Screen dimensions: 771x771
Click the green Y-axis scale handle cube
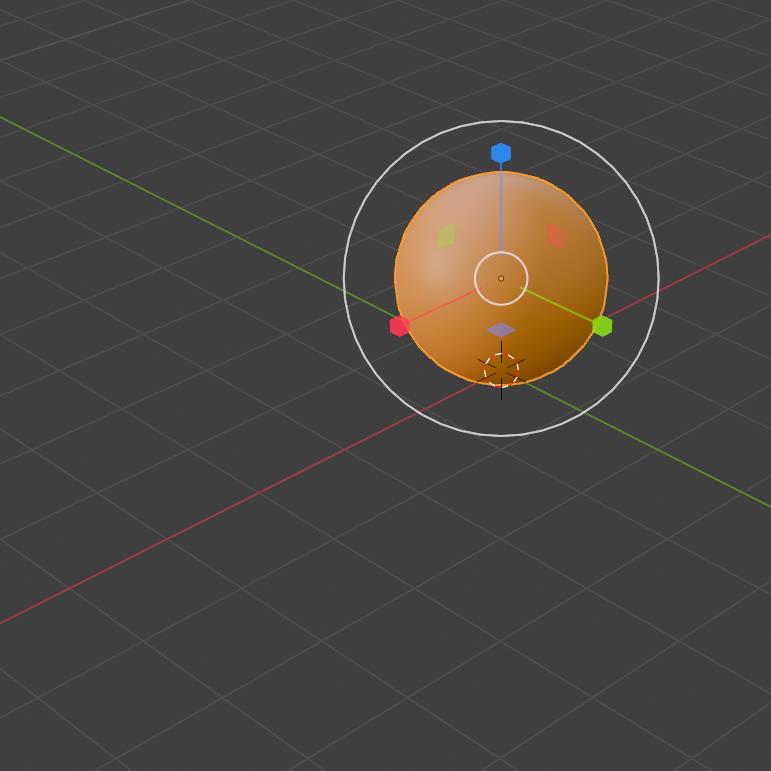click(x=602, y=326)
